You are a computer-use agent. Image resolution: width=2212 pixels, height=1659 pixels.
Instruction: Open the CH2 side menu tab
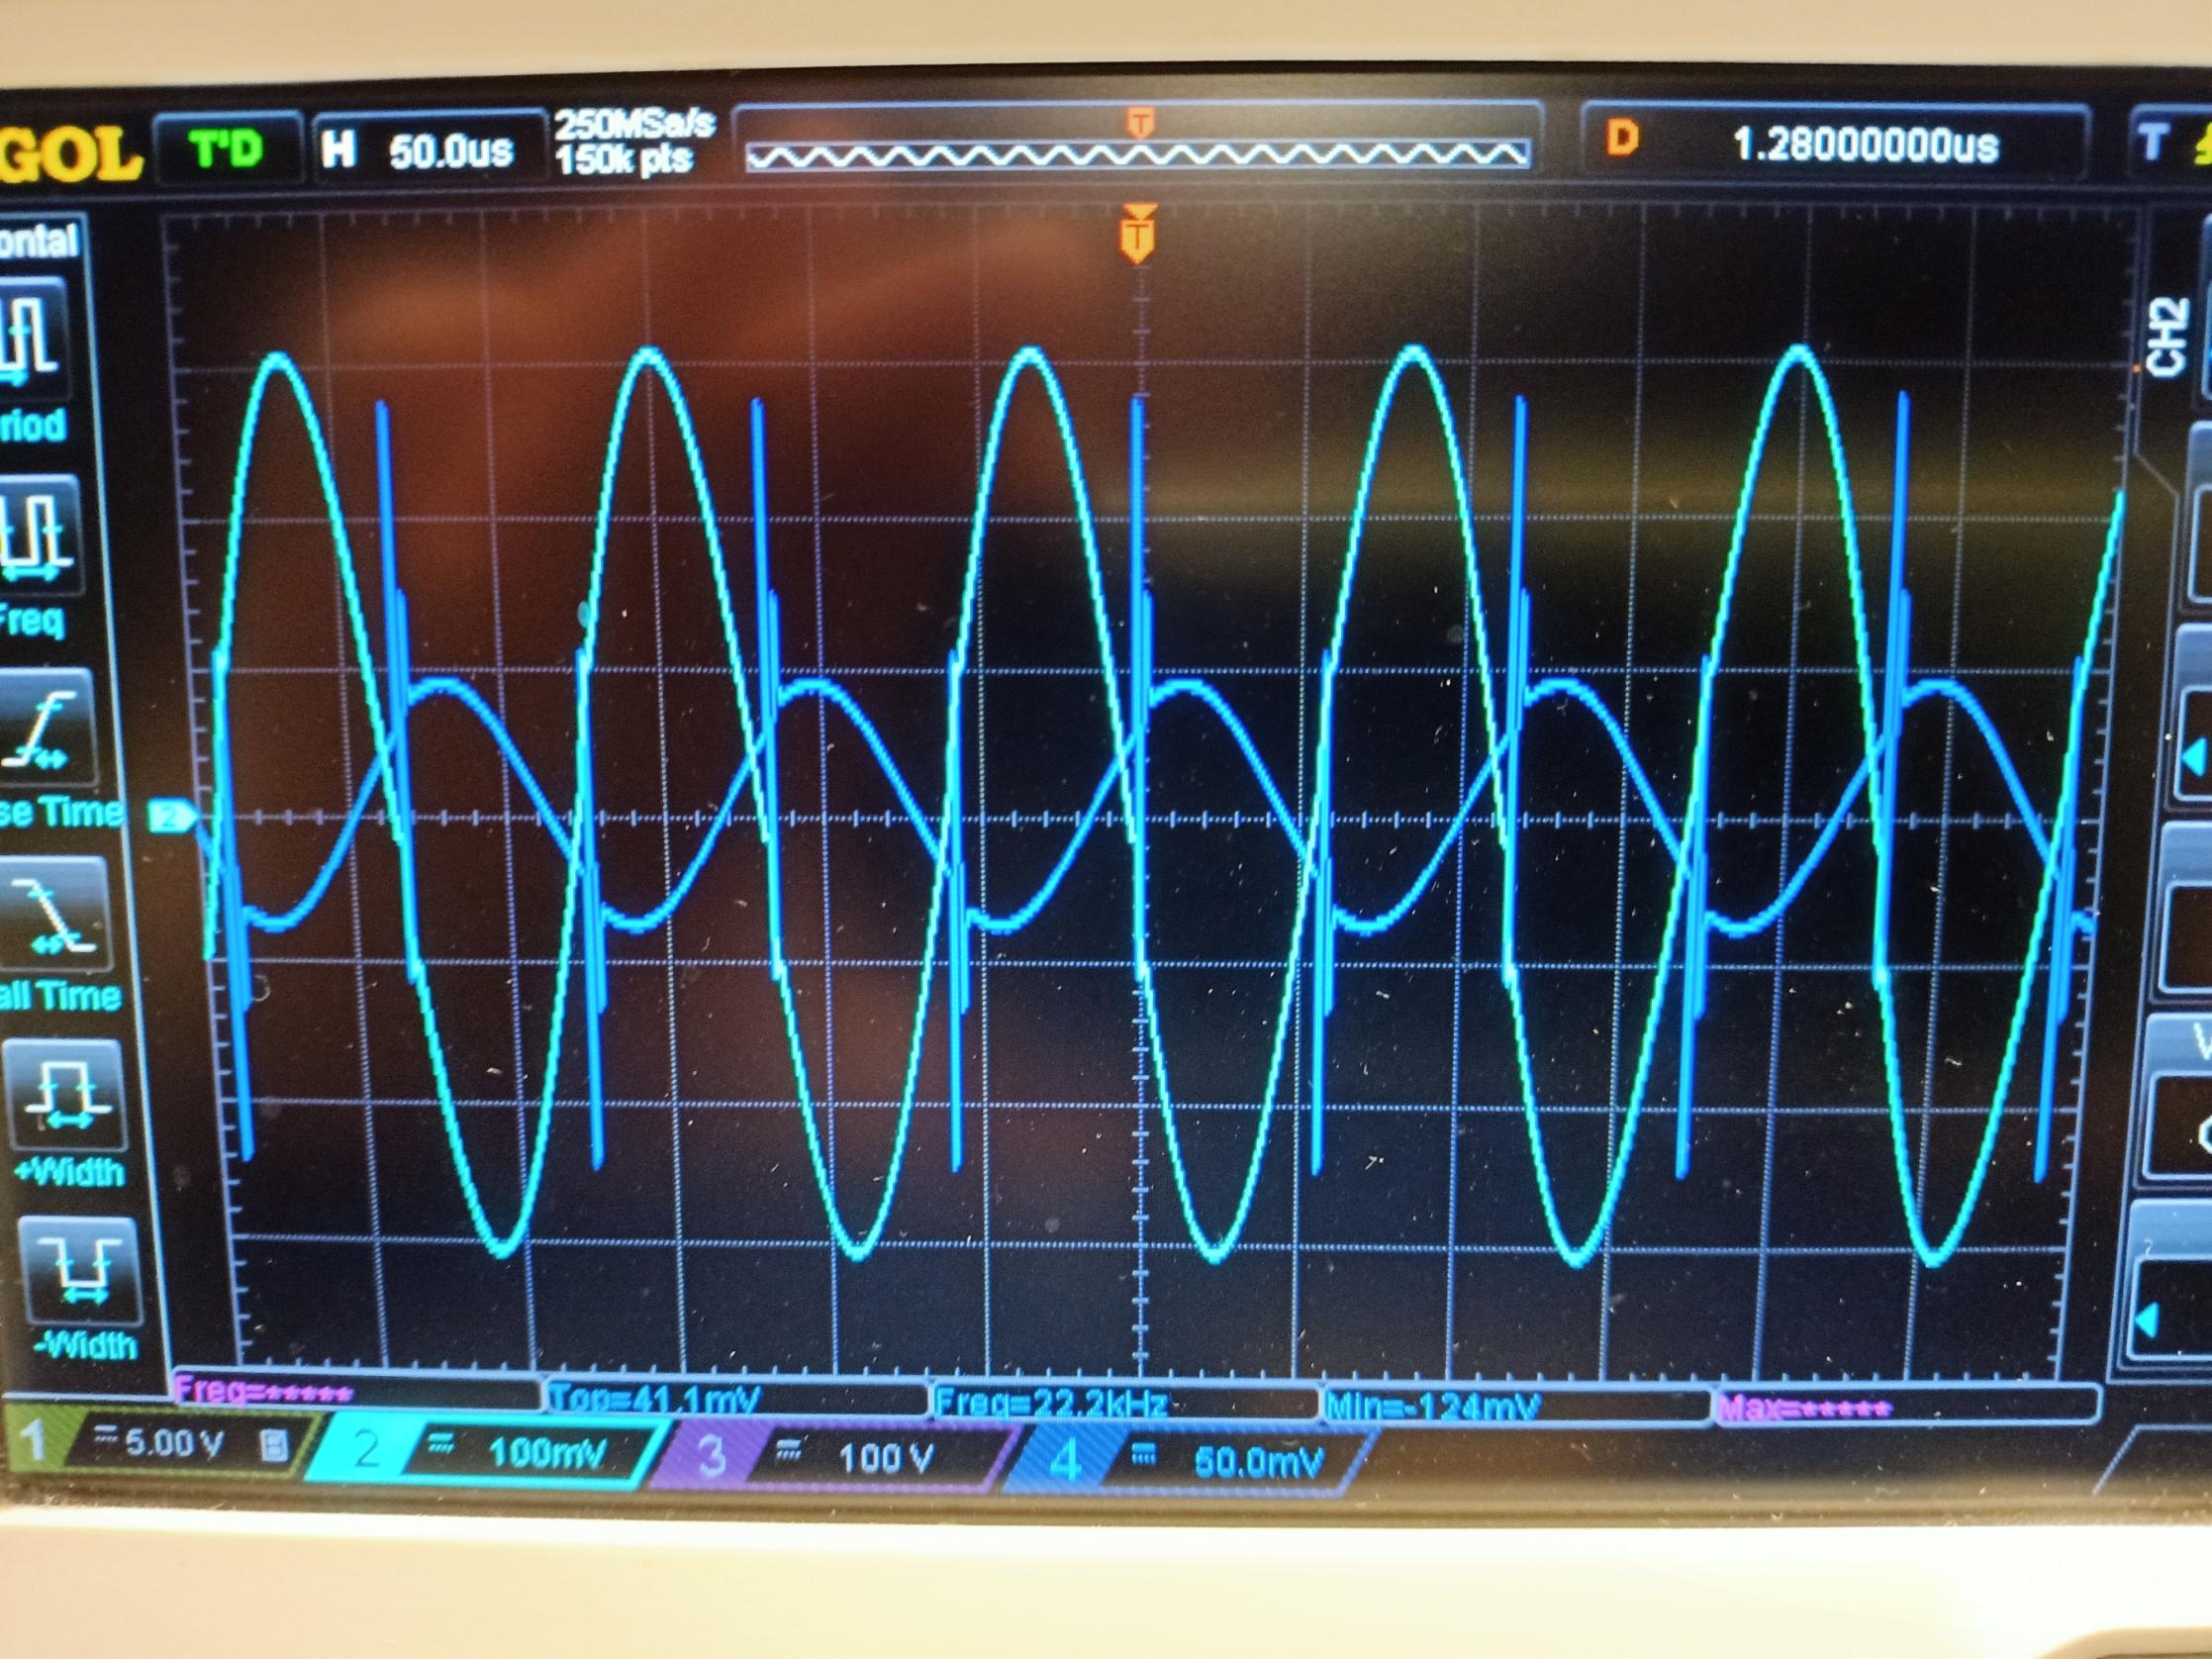tap(2168, 337)
